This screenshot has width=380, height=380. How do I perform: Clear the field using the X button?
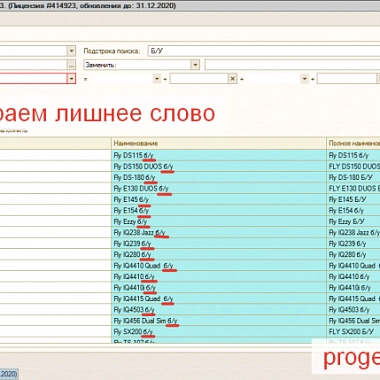(233, 79)
